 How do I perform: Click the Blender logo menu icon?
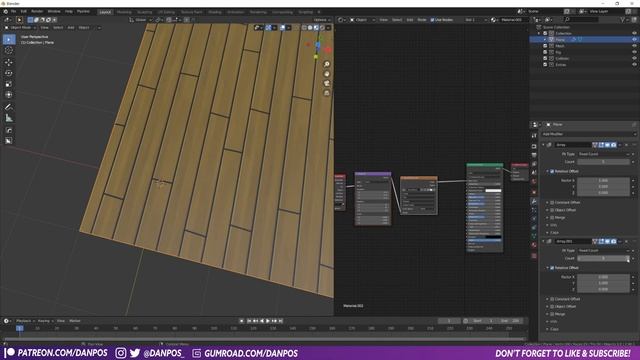[x=6, y=11]
